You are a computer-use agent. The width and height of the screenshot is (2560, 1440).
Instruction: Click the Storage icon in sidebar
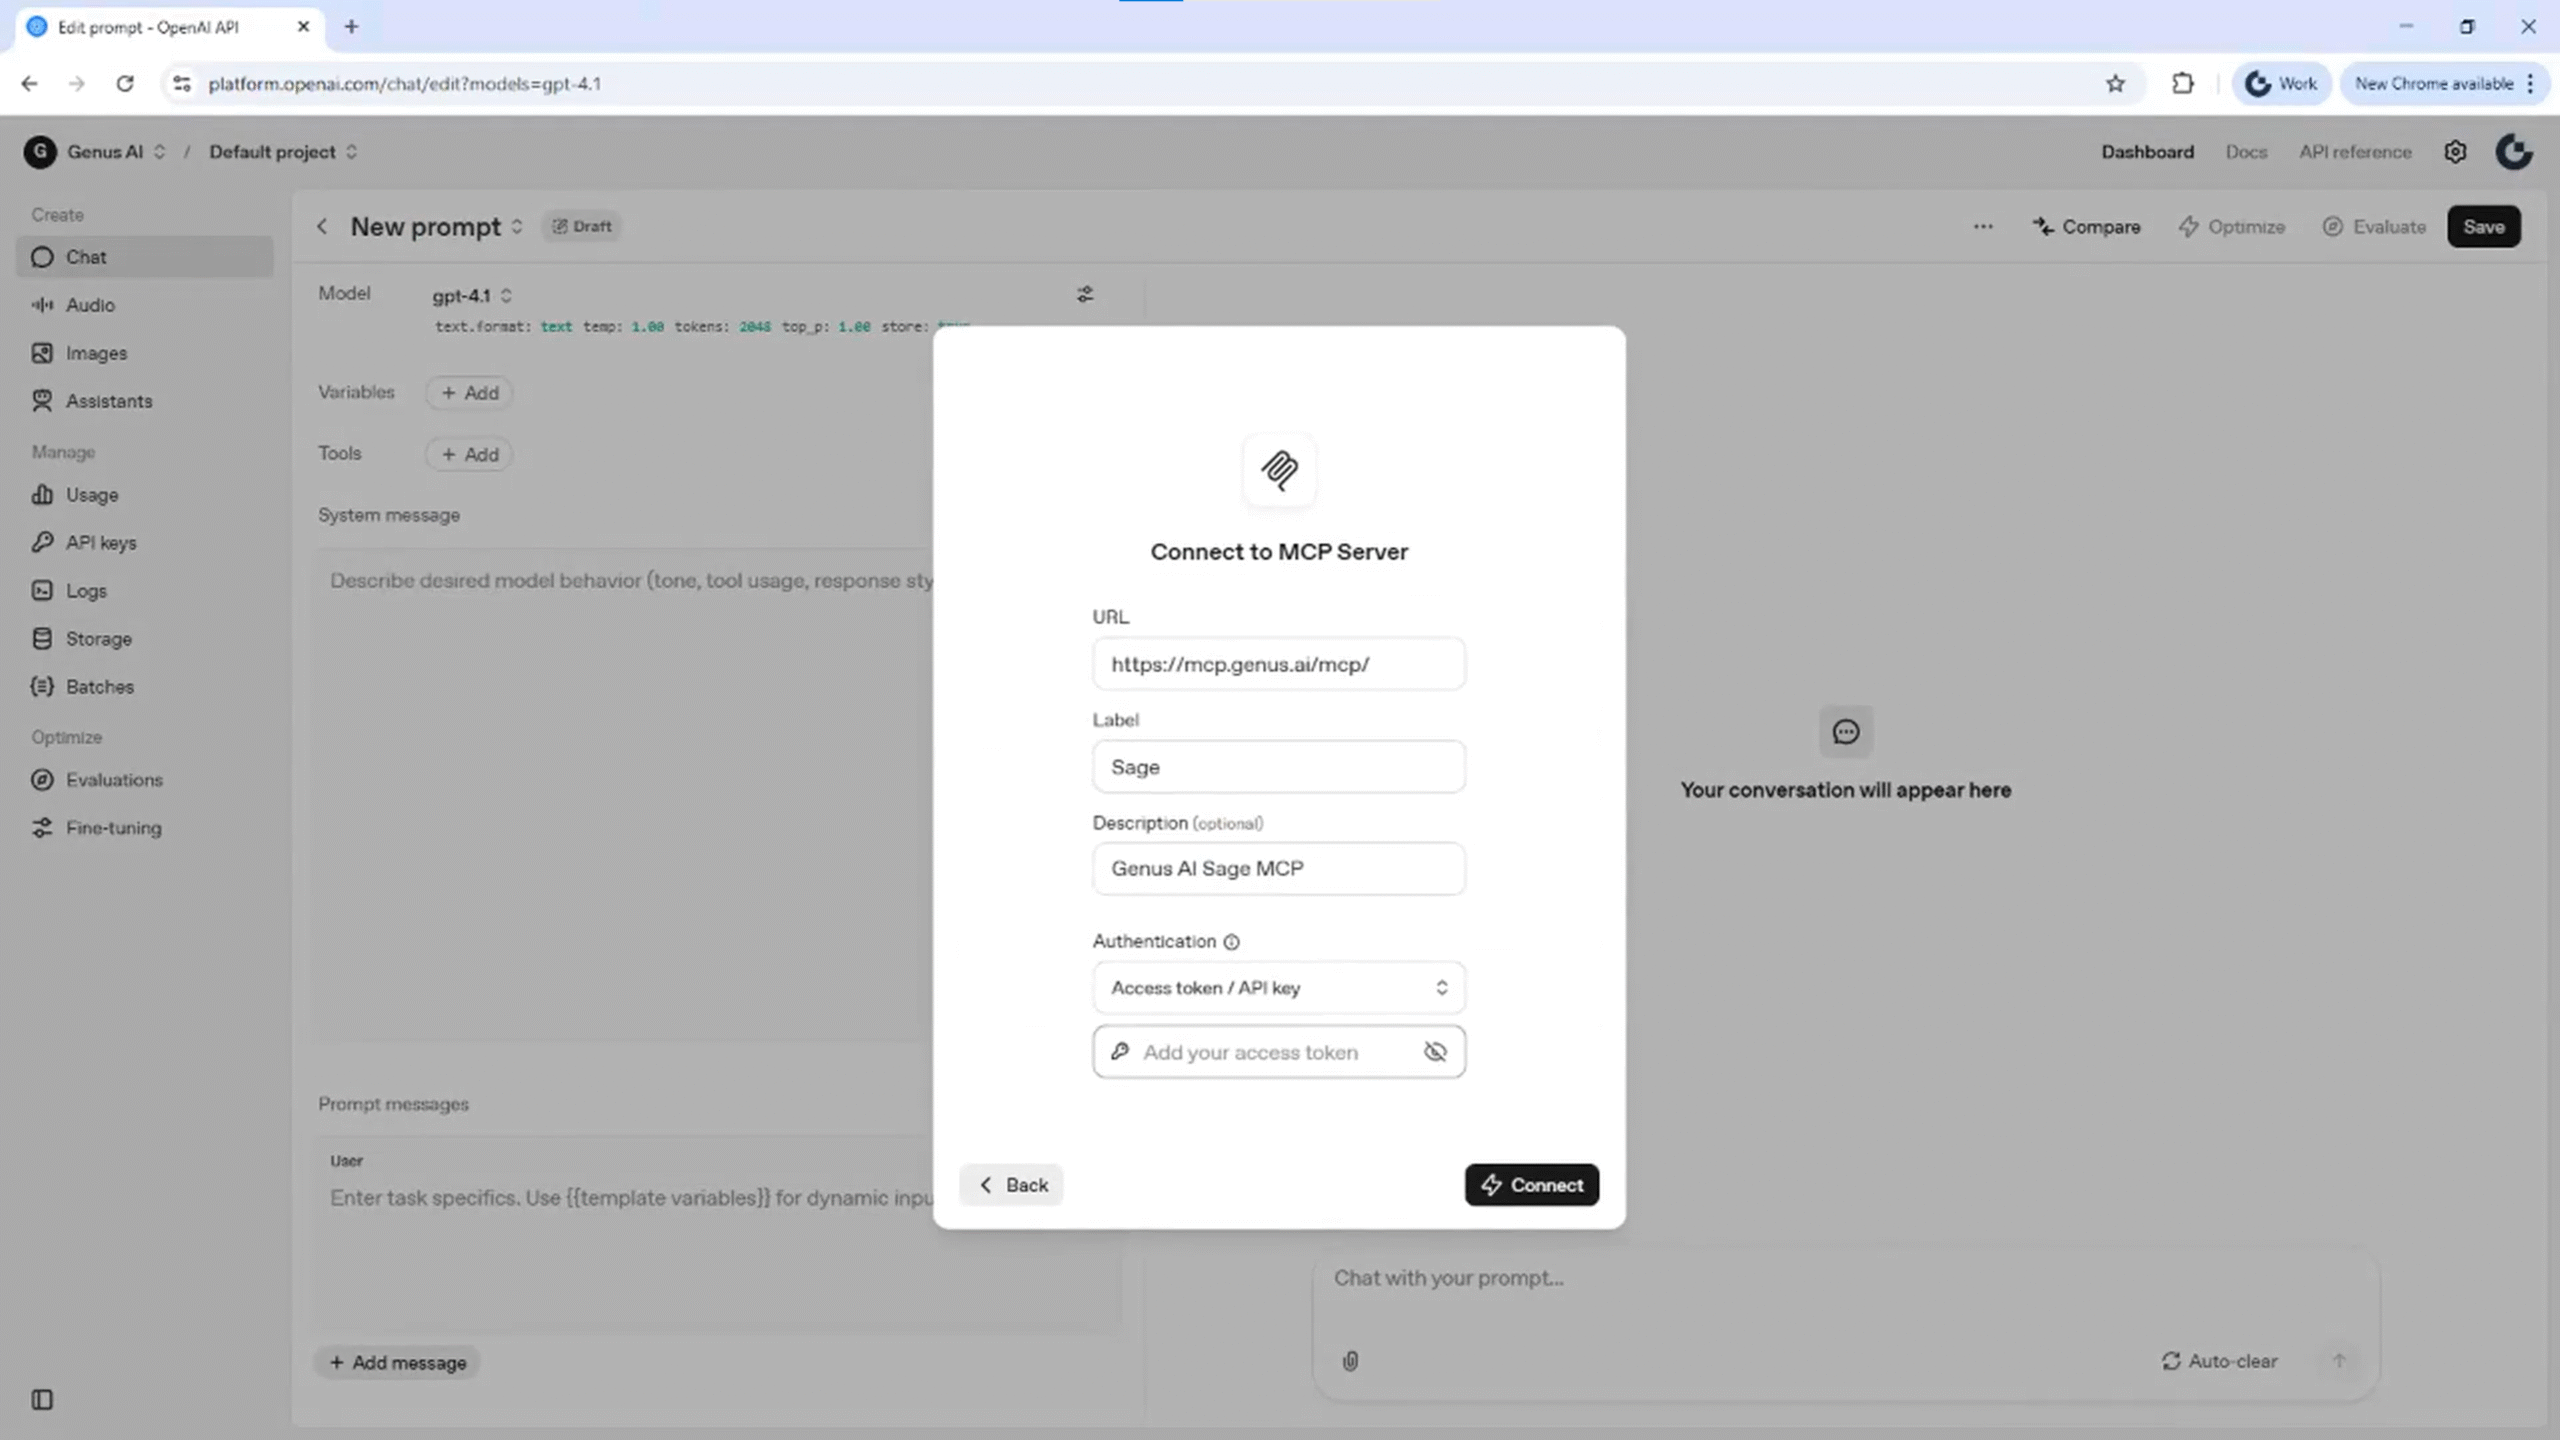42,639
